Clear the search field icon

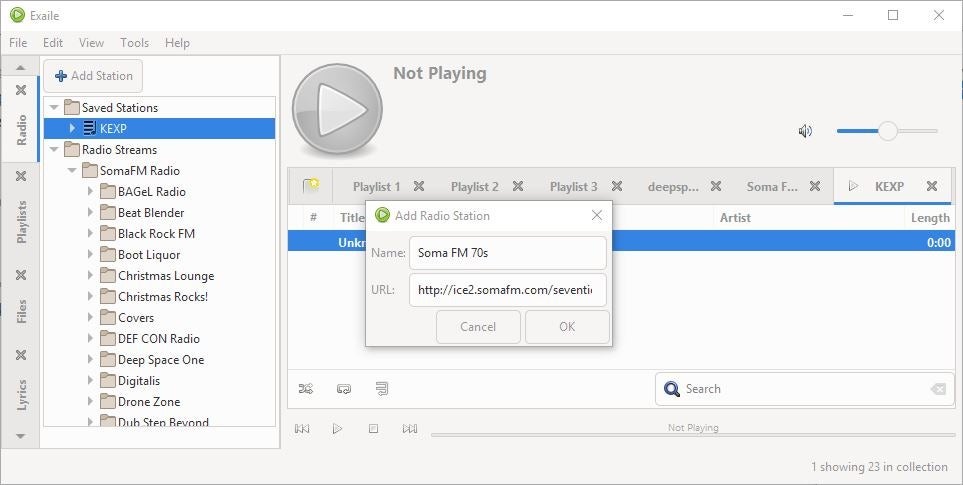click(937, 389)
